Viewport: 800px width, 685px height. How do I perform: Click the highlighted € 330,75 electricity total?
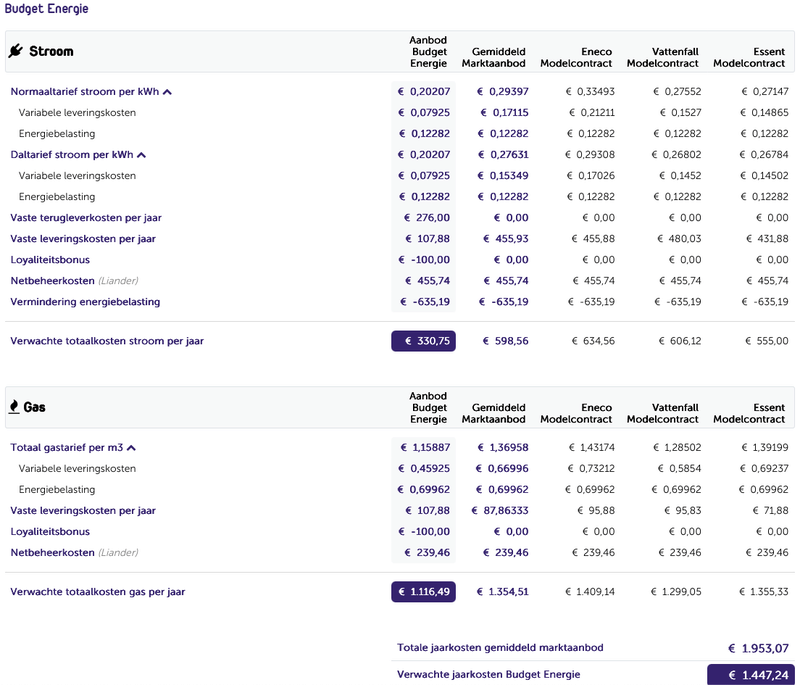[423, 341]
